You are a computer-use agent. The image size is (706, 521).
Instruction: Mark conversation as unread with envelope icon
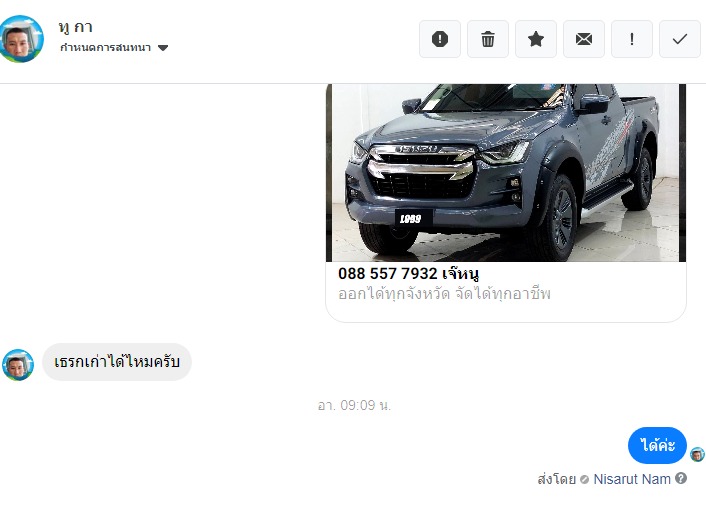(584, 39)
